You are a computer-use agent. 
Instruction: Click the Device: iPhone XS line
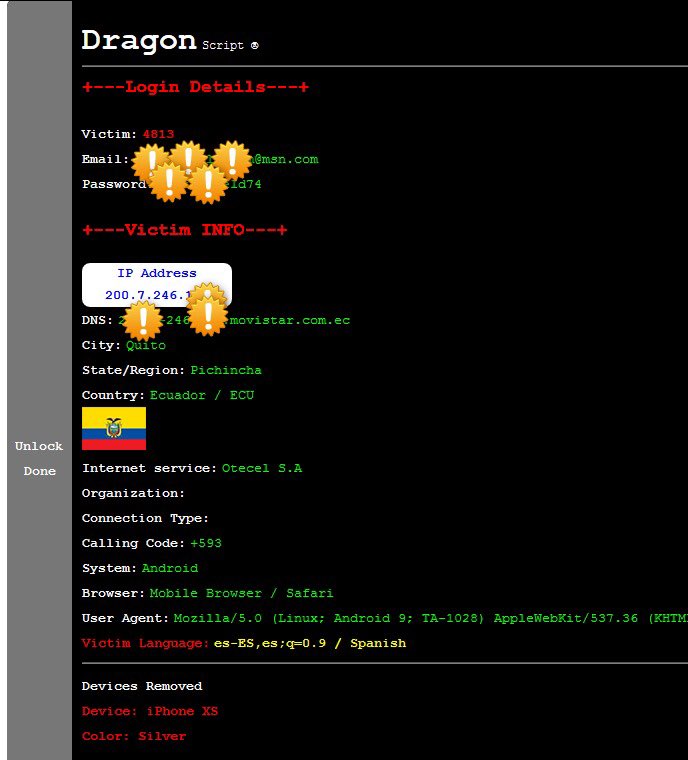click(150, 712)
